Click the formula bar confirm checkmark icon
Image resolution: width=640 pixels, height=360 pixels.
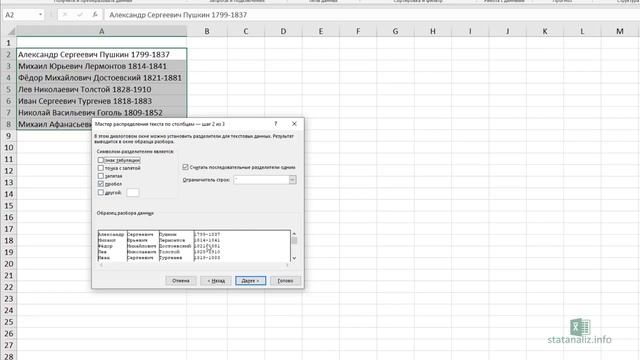click(x=80, y=15)
